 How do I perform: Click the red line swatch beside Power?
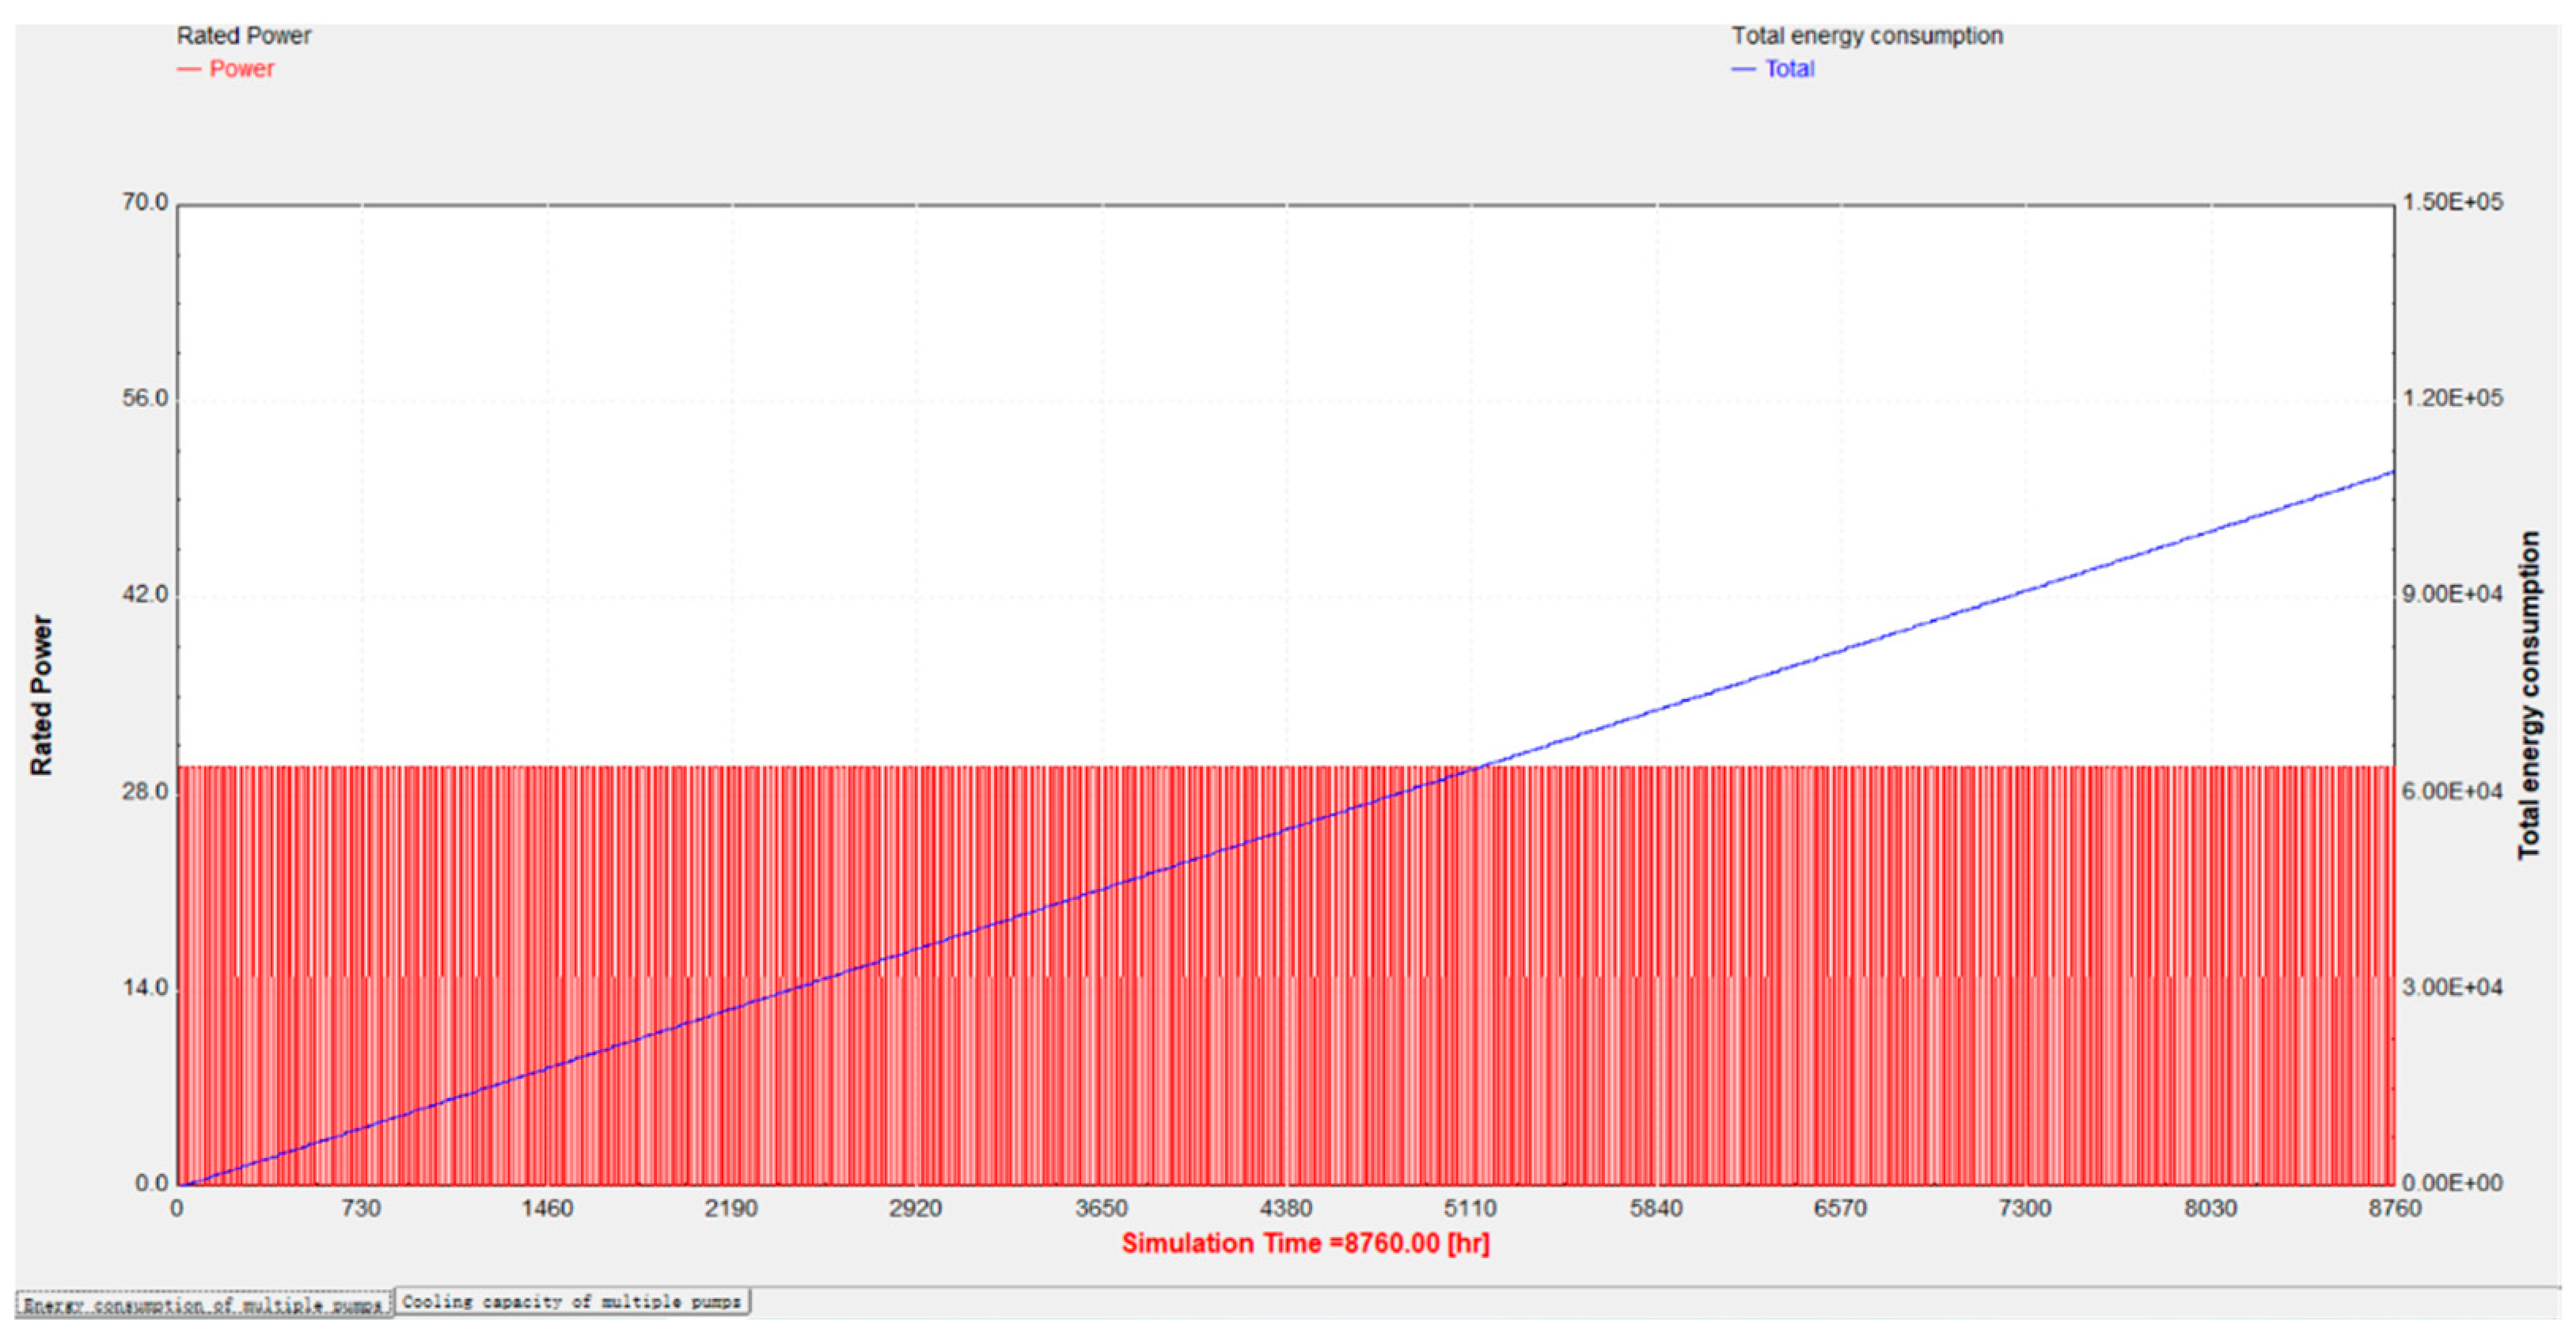(188, 69)
